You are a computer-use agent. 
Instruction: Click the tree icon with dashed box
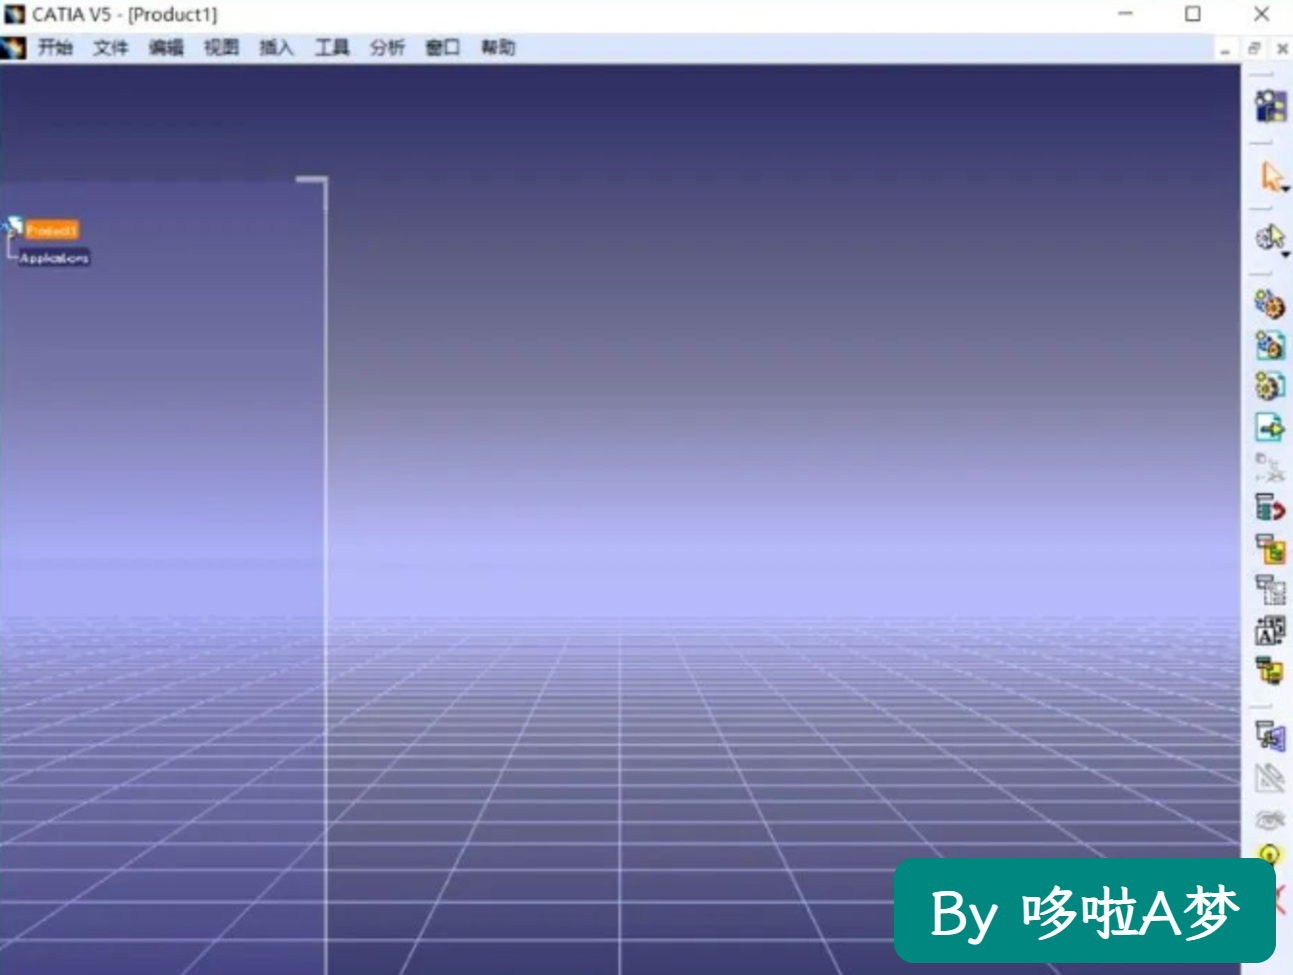pyautogui.click(x=1270, y=590)
